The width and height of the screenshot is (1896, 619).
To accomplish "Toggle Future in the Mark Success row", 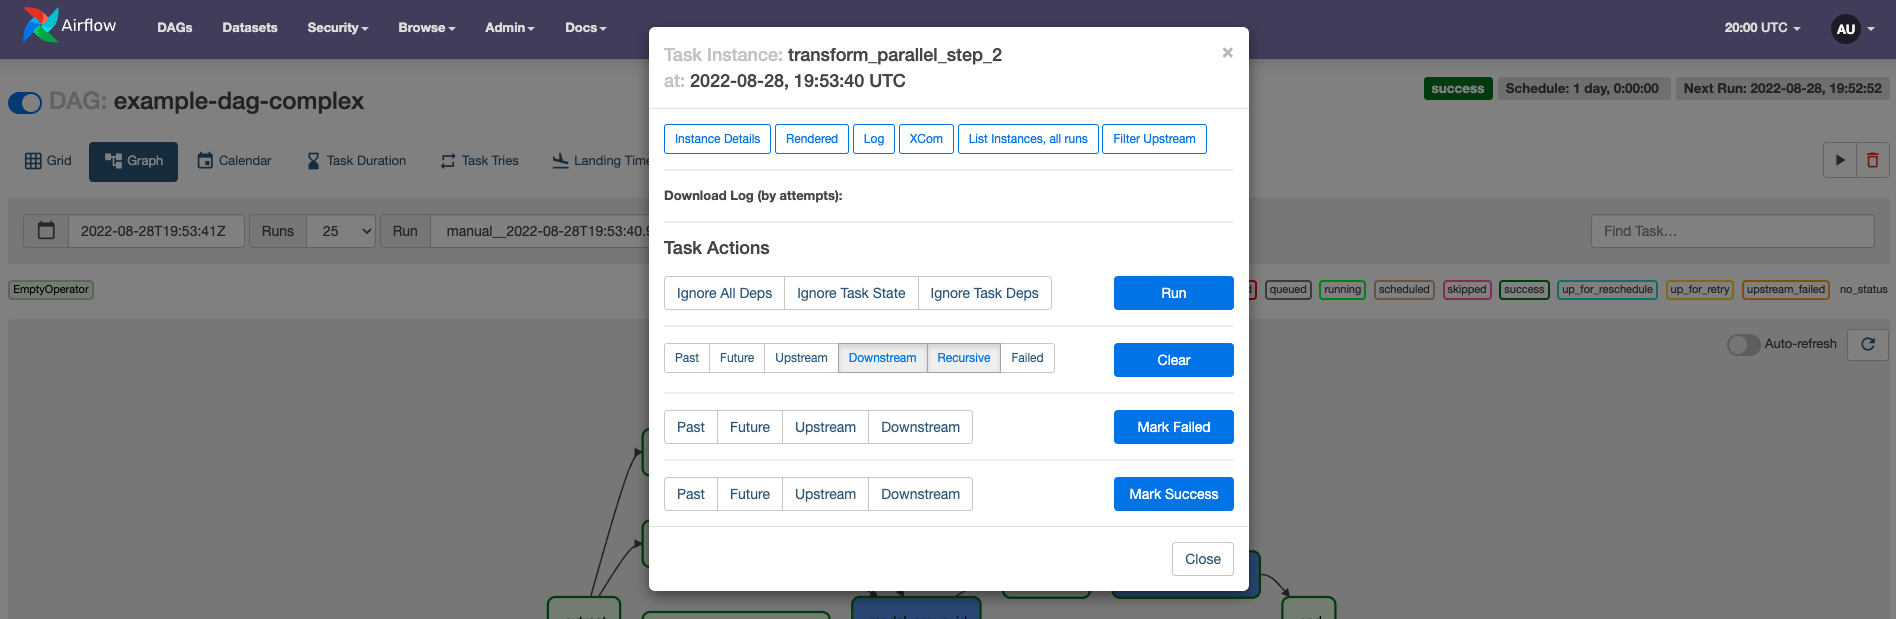I will point(750,494).
